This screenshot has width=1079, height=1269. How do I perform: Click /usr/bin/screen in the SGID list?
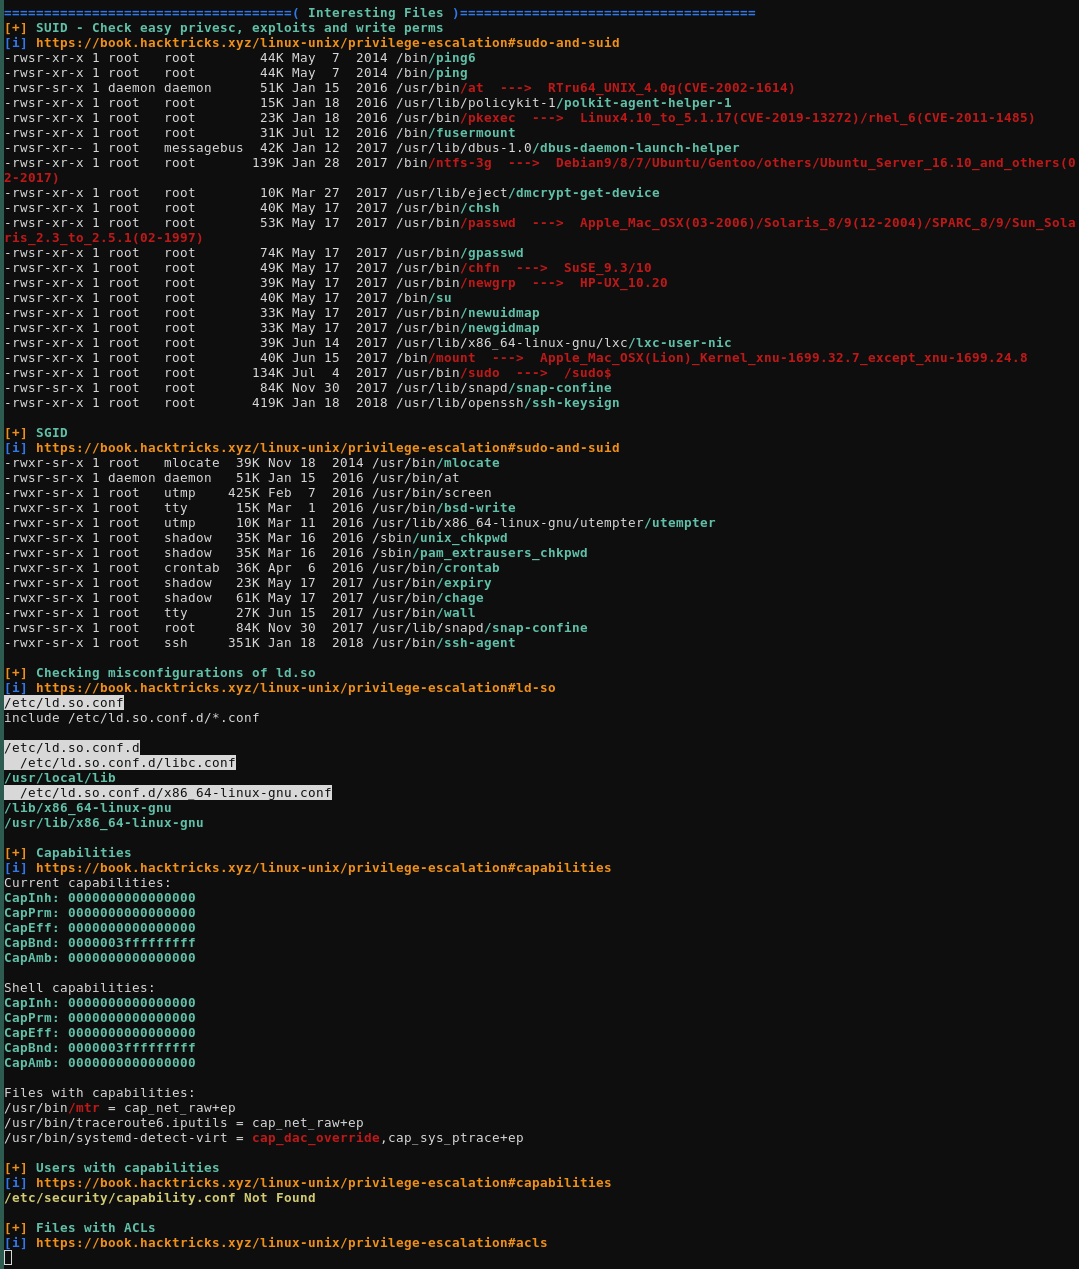tap(431, 493)
